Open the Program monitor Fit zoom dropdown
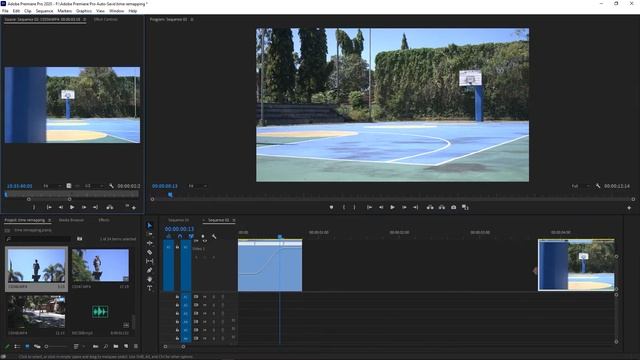The image size is (640, 360). coord(197,186)
